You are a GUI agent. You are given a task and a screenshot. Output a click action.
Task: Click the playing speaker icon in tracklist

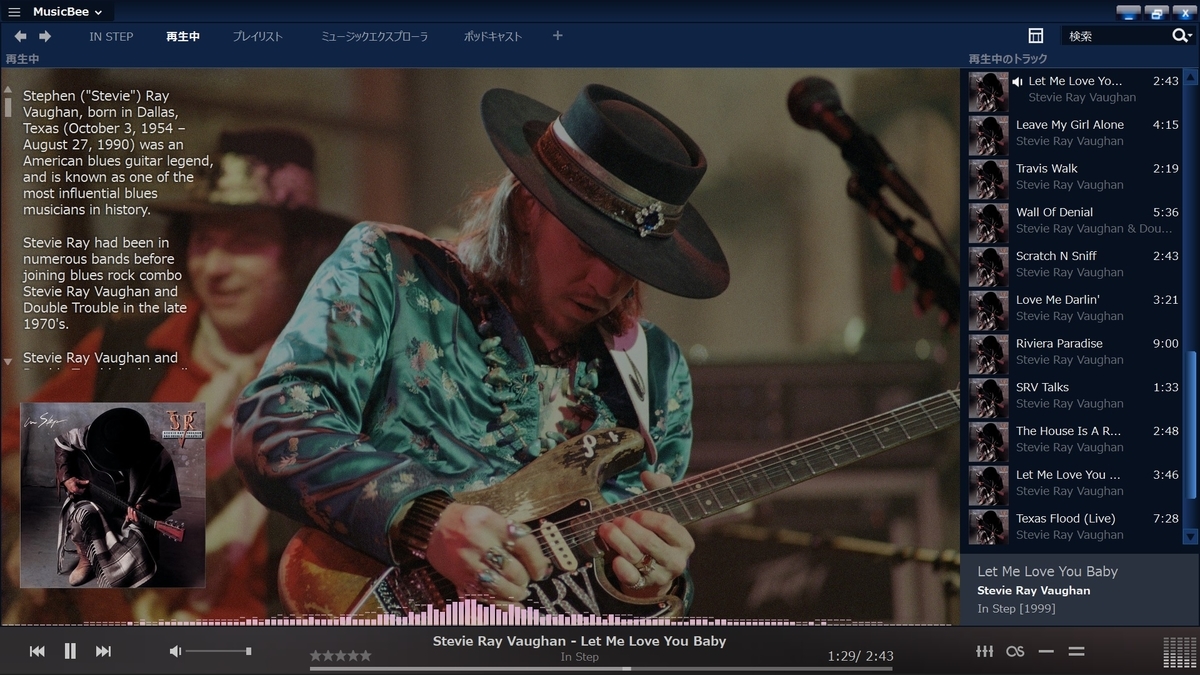[1017, 81]
